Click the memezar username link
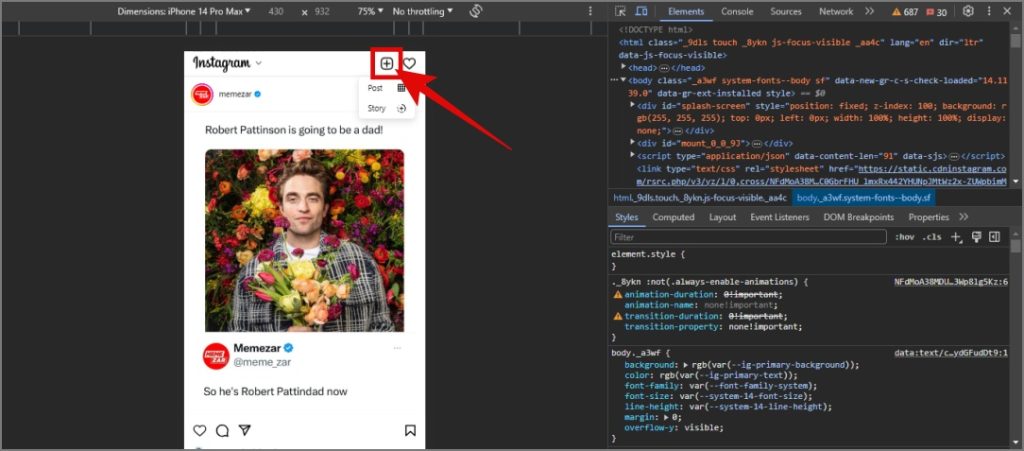This screenshot has height=451, width=1024. (x=235, y=94)
